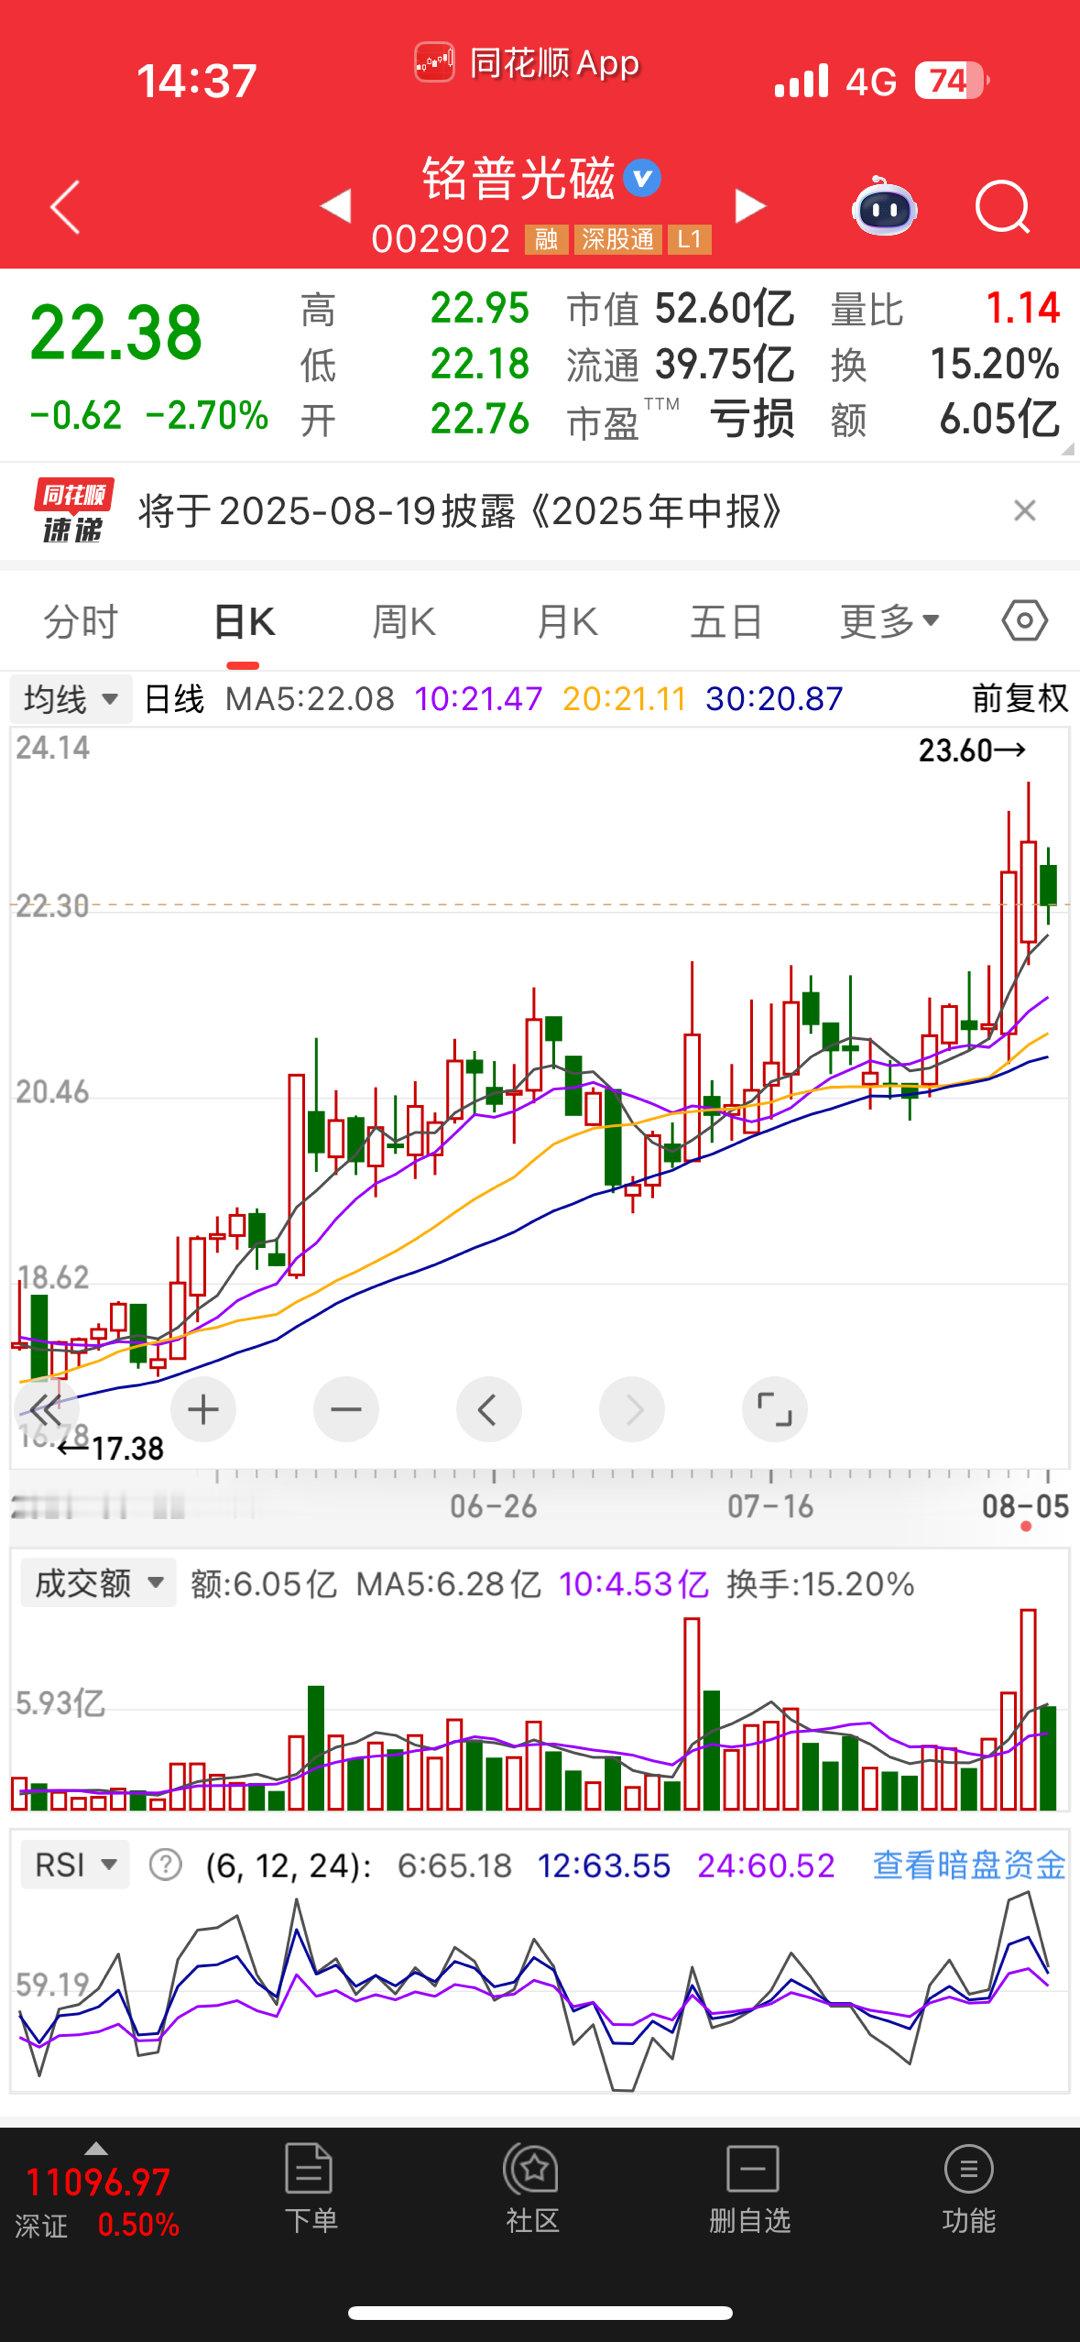Image resolution: width=1080 pixels, height=2342 pixels.
Task: Tap the 深证 11096.97 index value
Action: (x=98, y=2182)
